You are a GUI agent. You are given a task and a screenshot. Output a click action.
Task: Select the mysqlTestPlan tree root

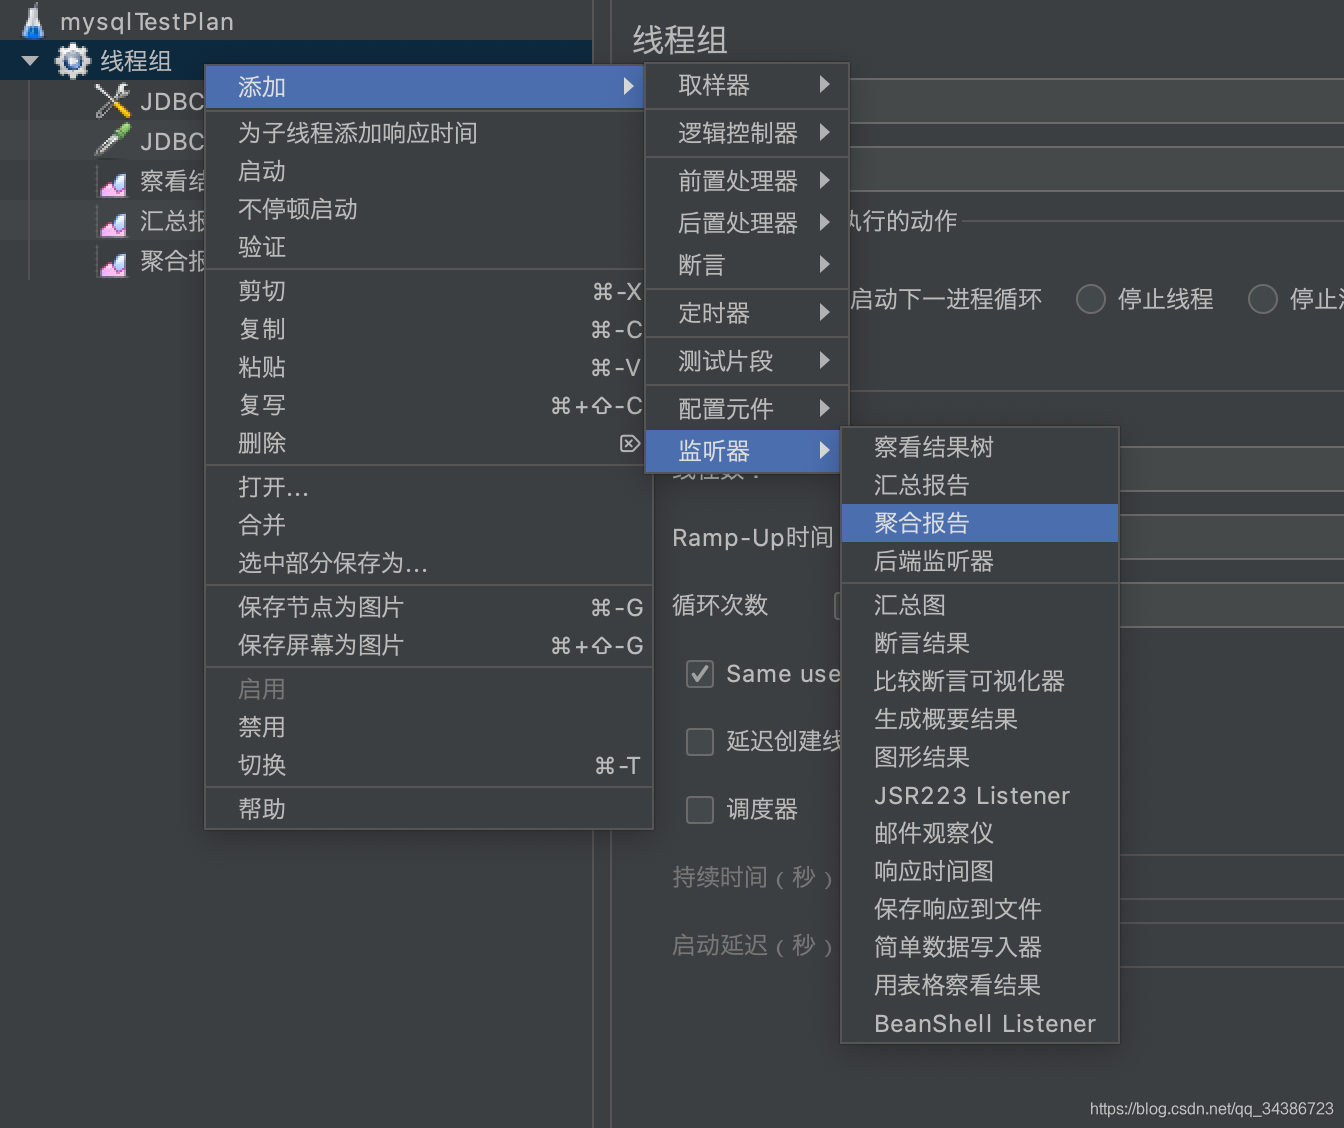point(147,21)
